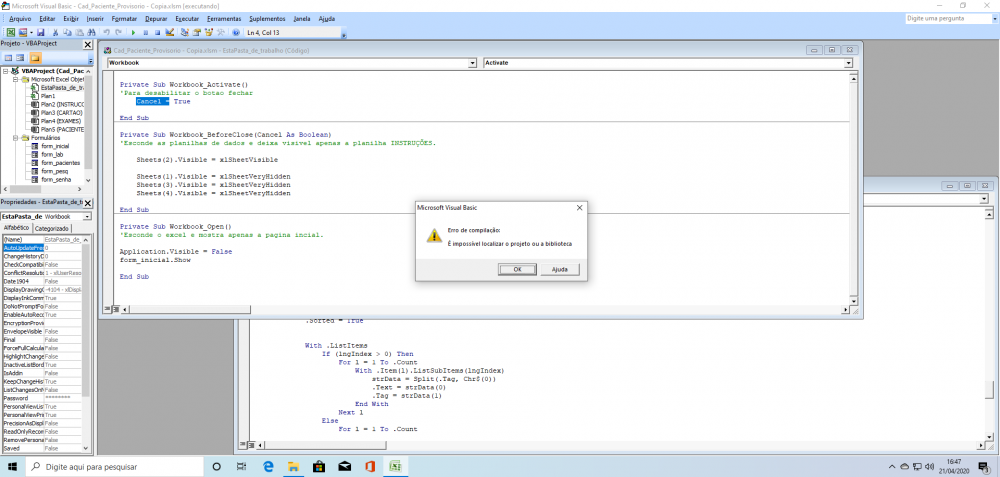
Task: Click the Reset (stop) toolbar icon
Action: click(x=155, y=32)
